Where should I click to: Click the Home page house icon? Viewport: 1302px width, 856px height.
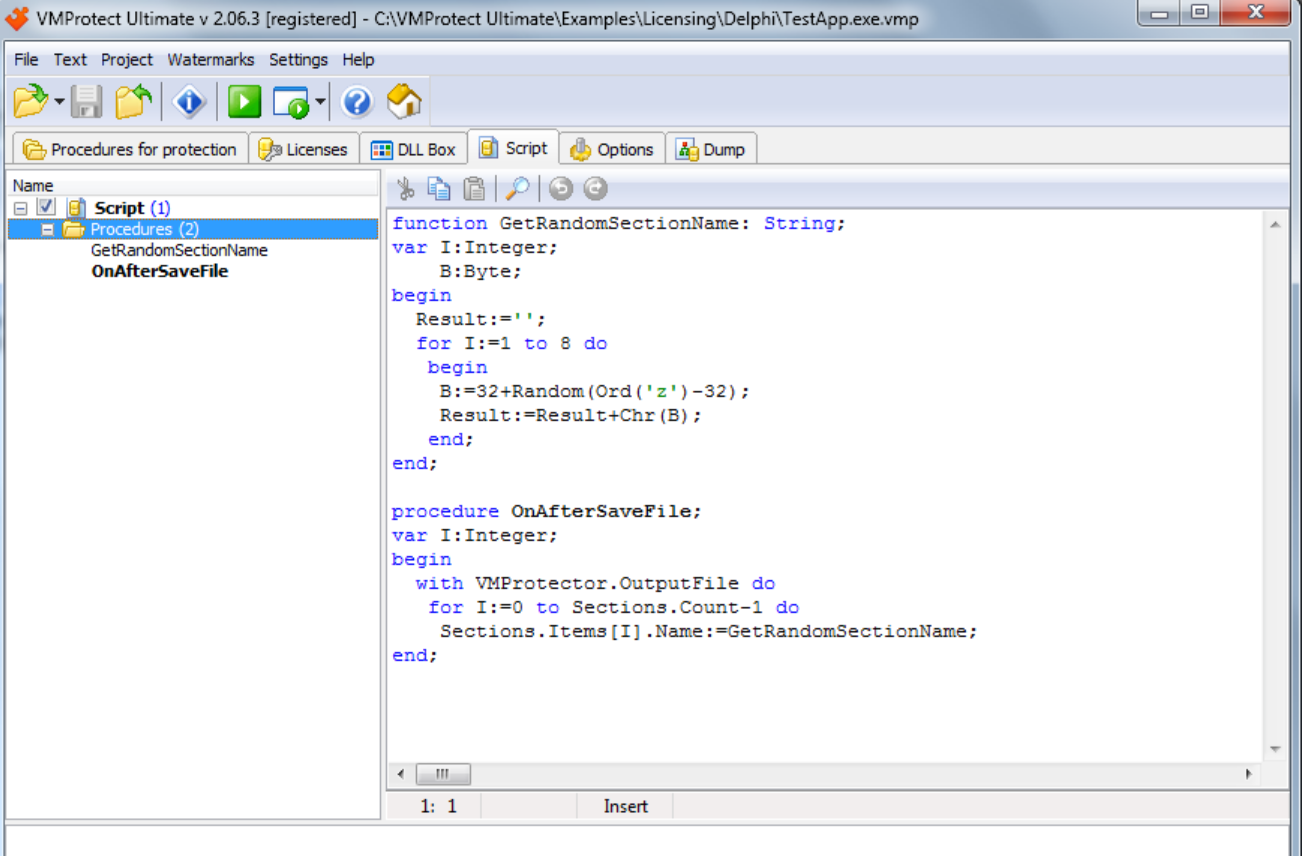[404, 102]
